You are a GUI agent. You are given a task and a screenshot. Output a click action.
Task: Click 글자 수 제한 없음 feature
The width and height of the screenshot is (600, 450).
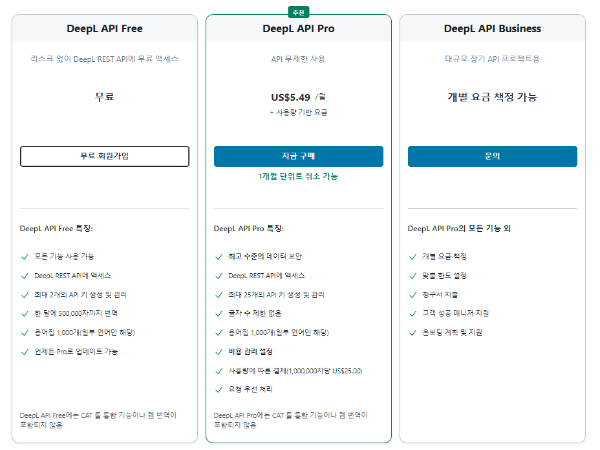(x=255, y=313)
